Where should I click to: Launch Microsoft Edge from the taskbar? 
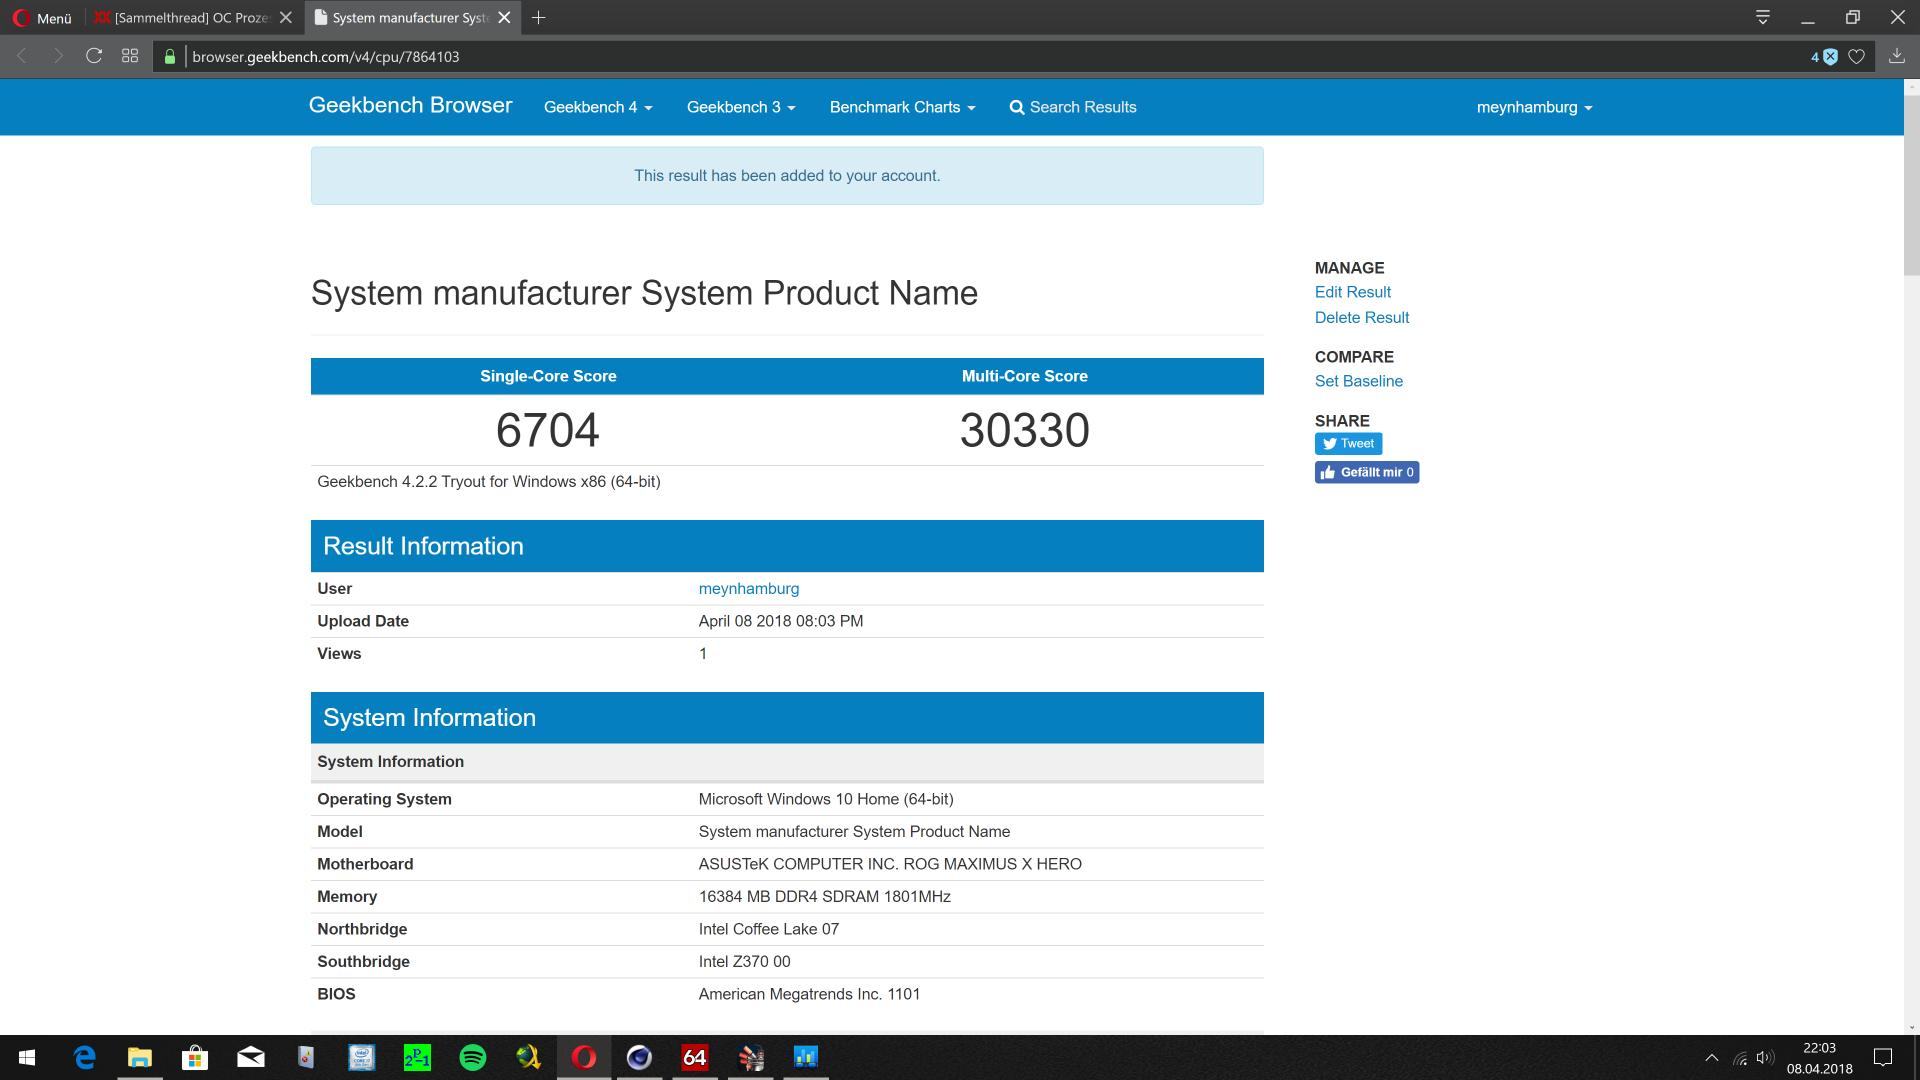pos(85,1057)
